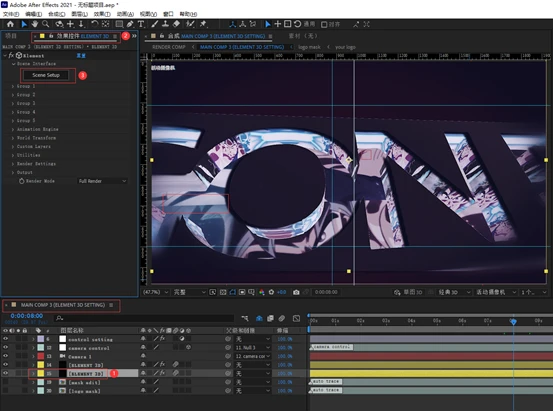554x412 pixels.
Task: Click the Draft 3D icon below viewer
Action: coord(397,292)
